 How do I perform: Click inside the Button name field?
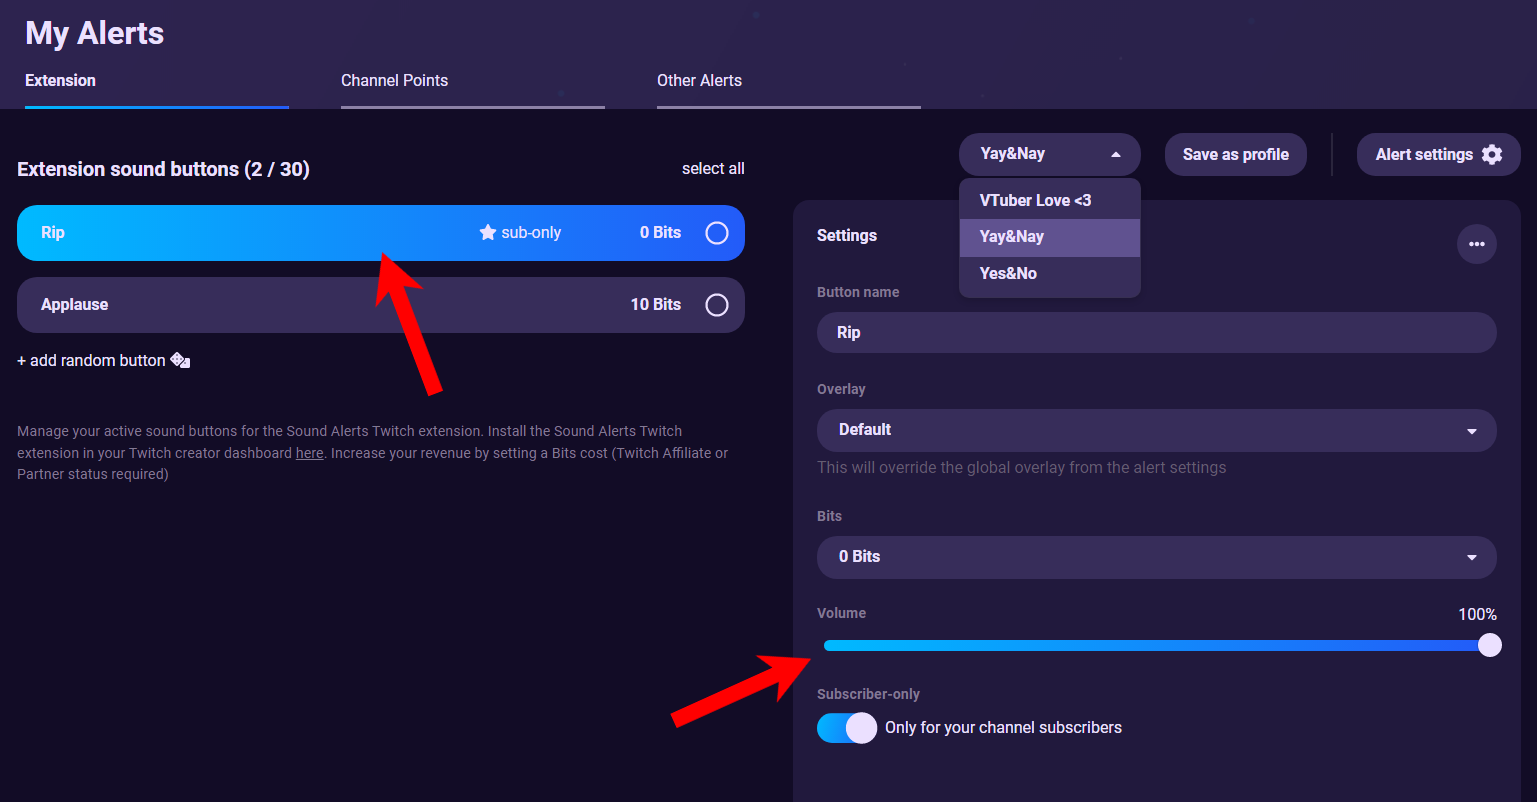[x=1156, y=332]
